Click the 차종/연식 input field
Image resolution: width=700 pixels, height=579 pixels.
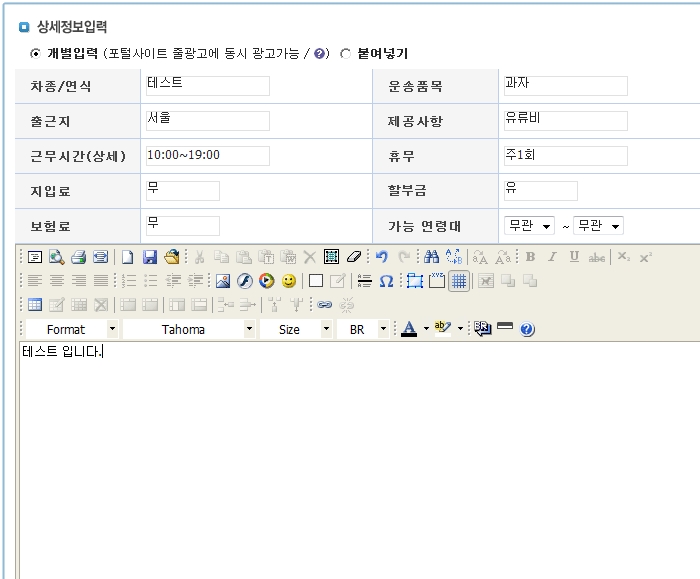208,85
